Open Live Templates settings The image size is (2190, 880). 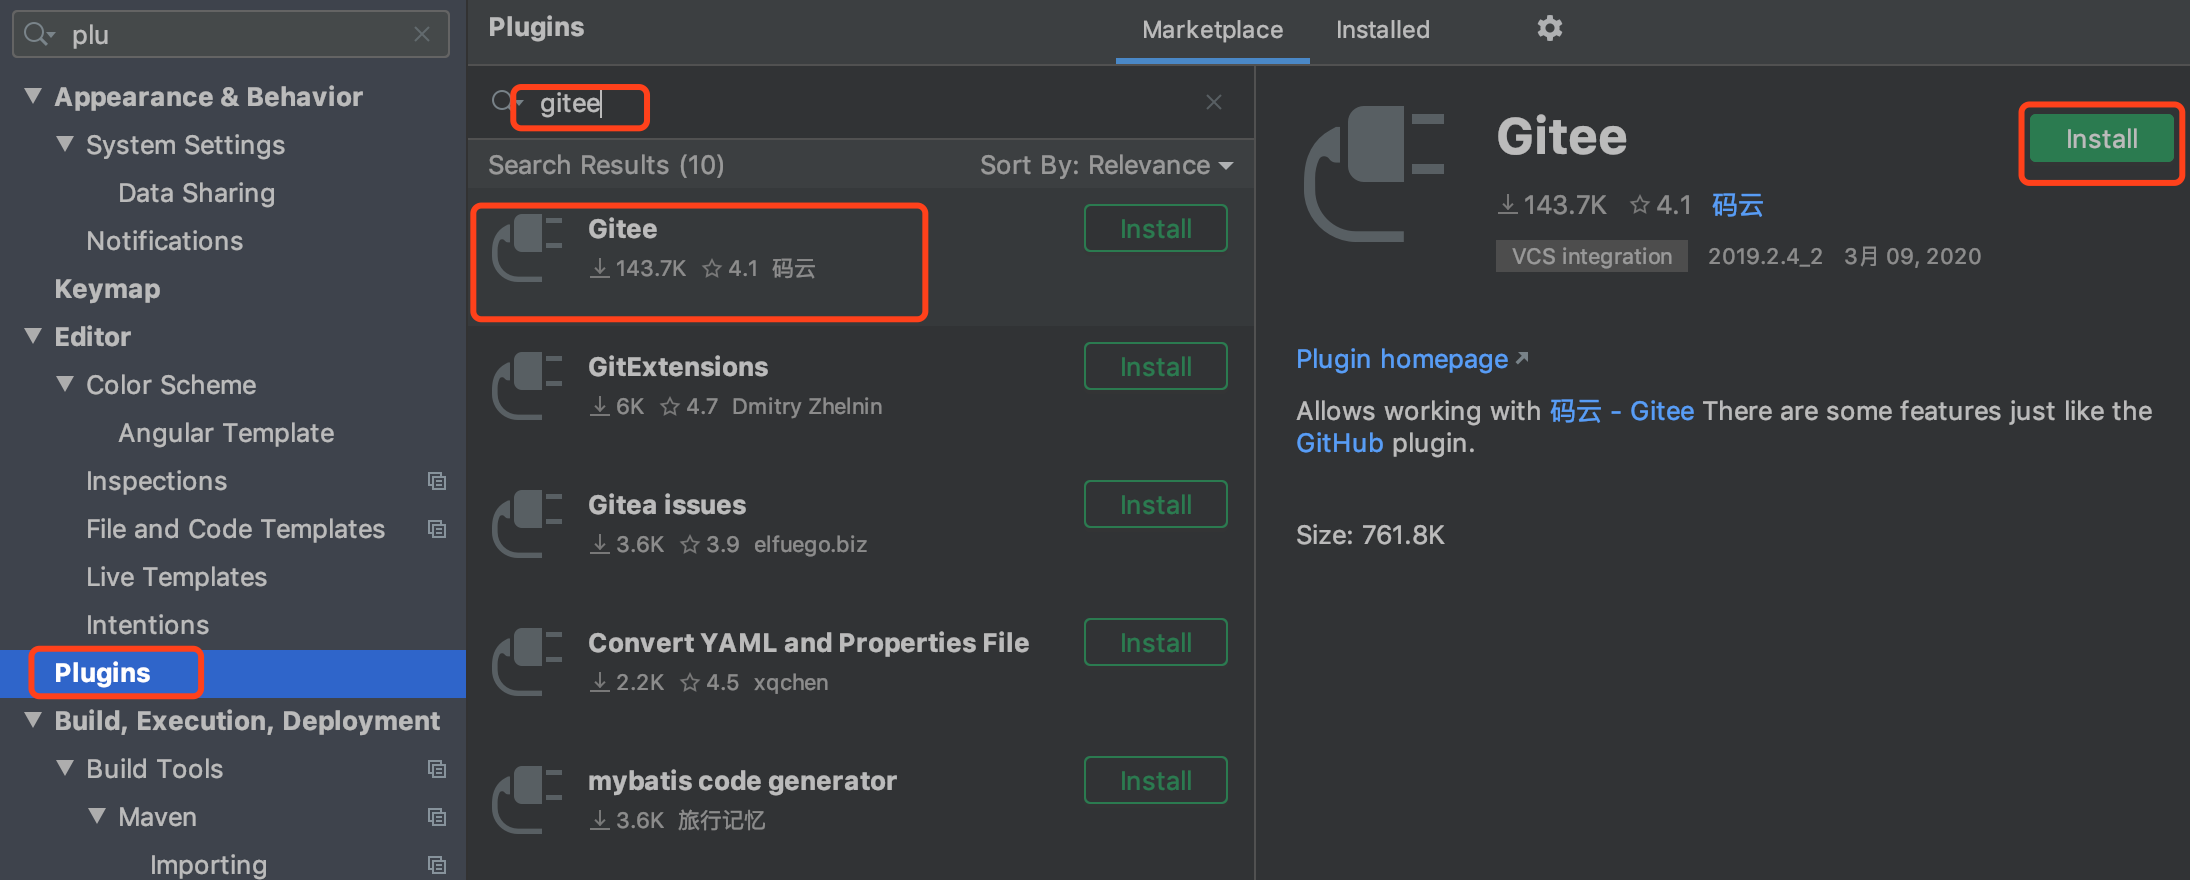click(x=176, y=577)
